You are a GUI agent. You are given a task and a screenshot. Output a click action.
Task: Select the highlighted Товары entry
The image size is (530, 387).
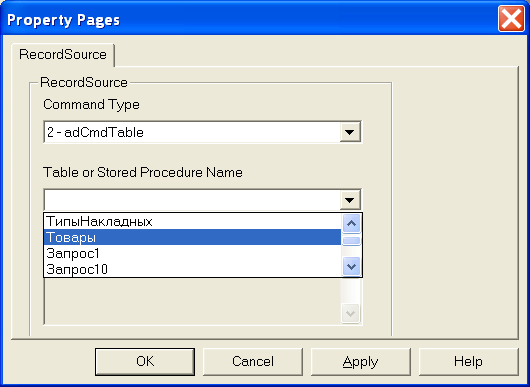(192, 237)
